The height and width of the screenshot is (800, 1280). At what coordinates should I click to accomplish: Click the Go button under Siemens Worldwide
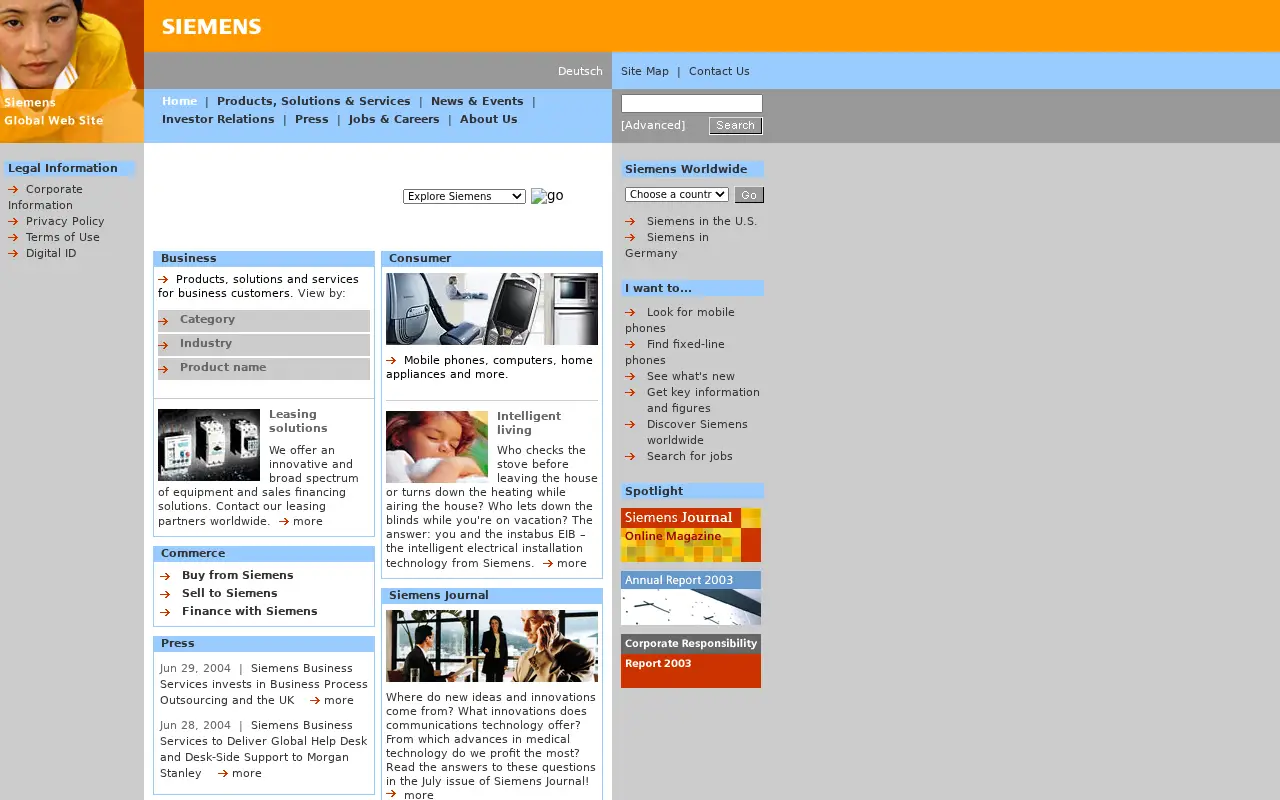[x=749, y=195]
